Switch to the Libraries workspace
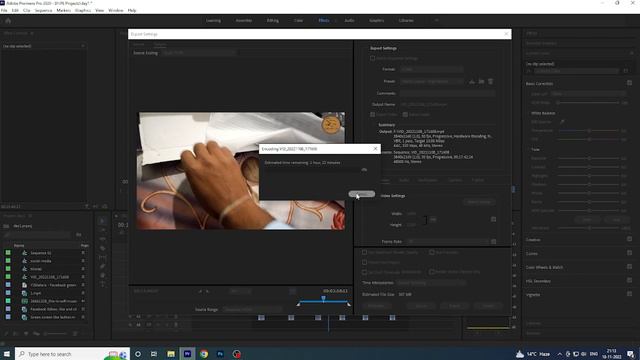Screen dimensions: 640x360 click(x=406, y=20)
